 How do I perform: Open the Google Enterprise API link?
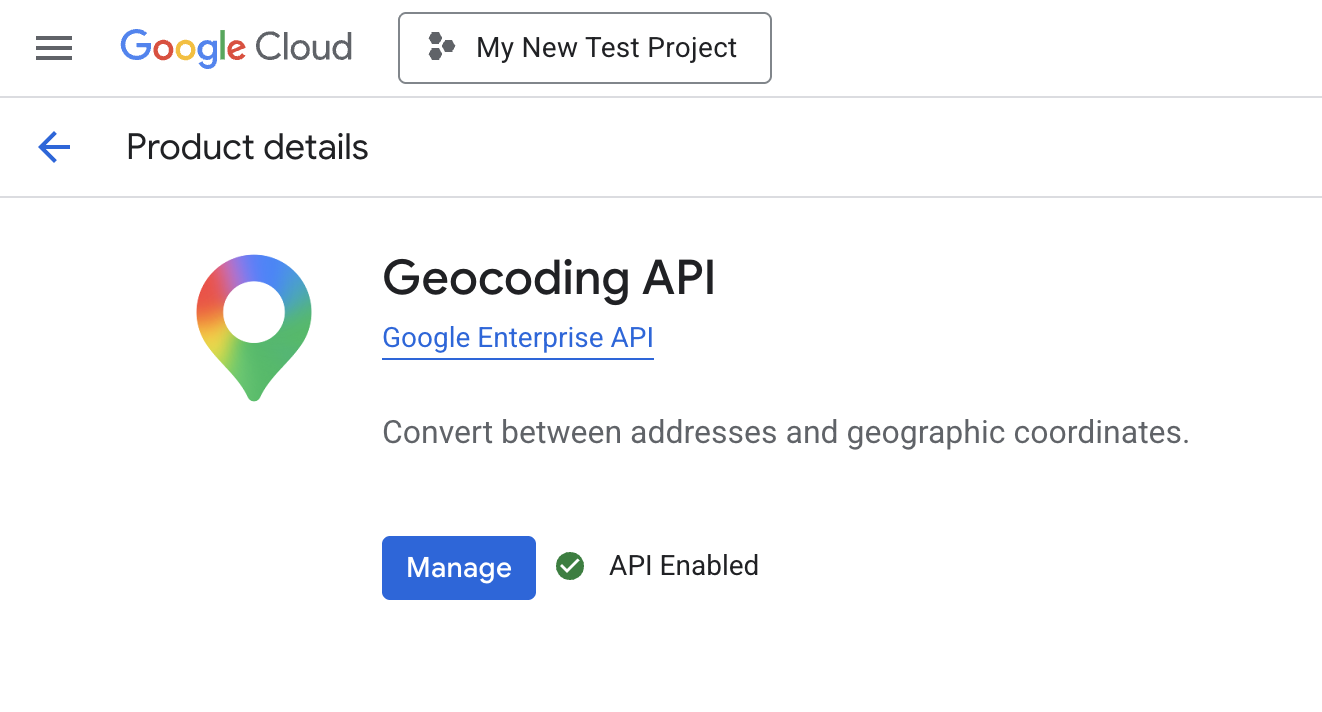[518, 338]
